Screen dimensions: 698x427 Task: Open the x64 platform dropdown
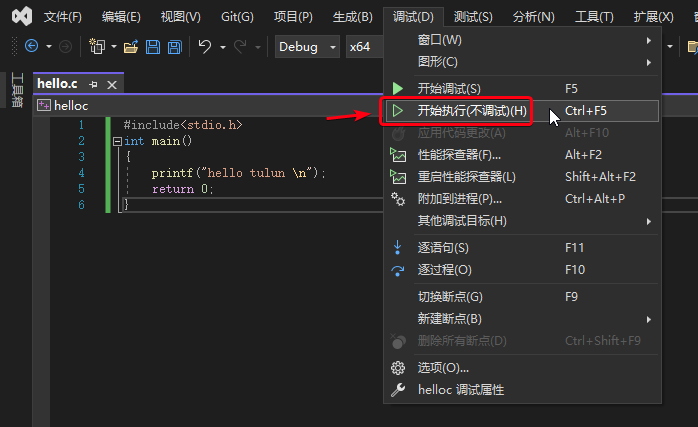click(x=365, y=47)
